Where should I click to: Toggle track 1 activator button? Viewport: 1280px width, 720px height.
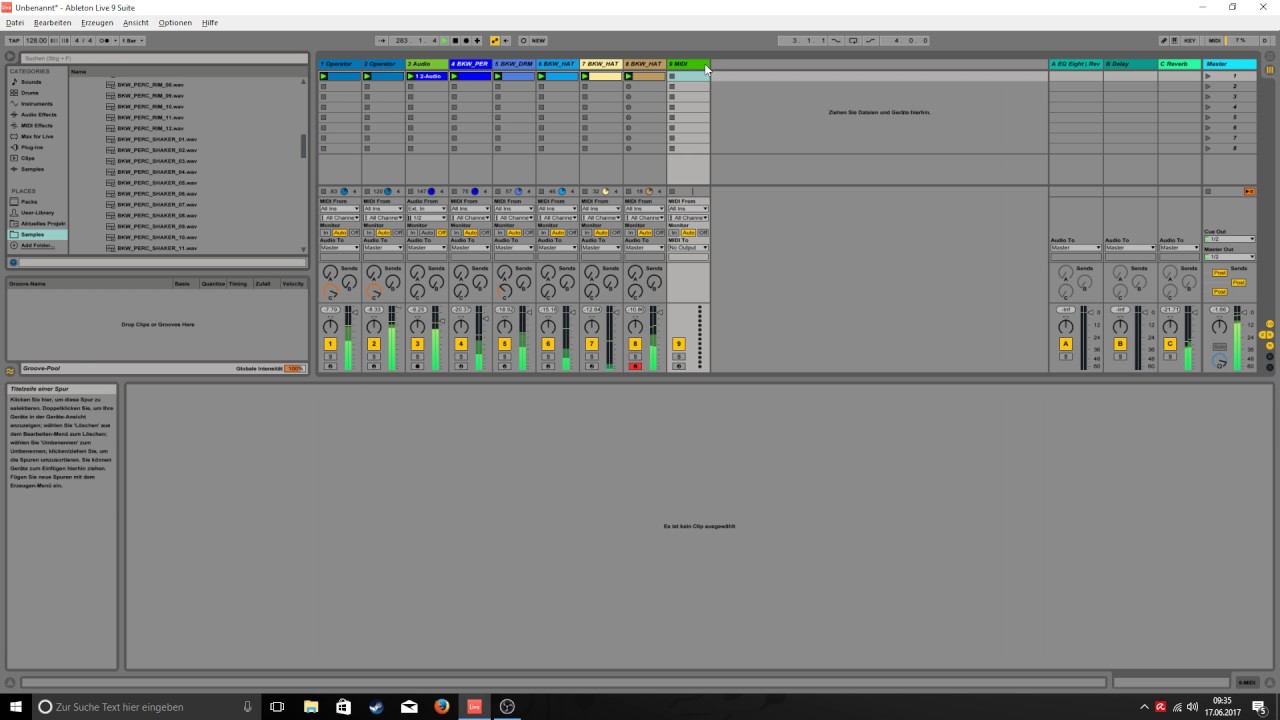click(330, 343)
